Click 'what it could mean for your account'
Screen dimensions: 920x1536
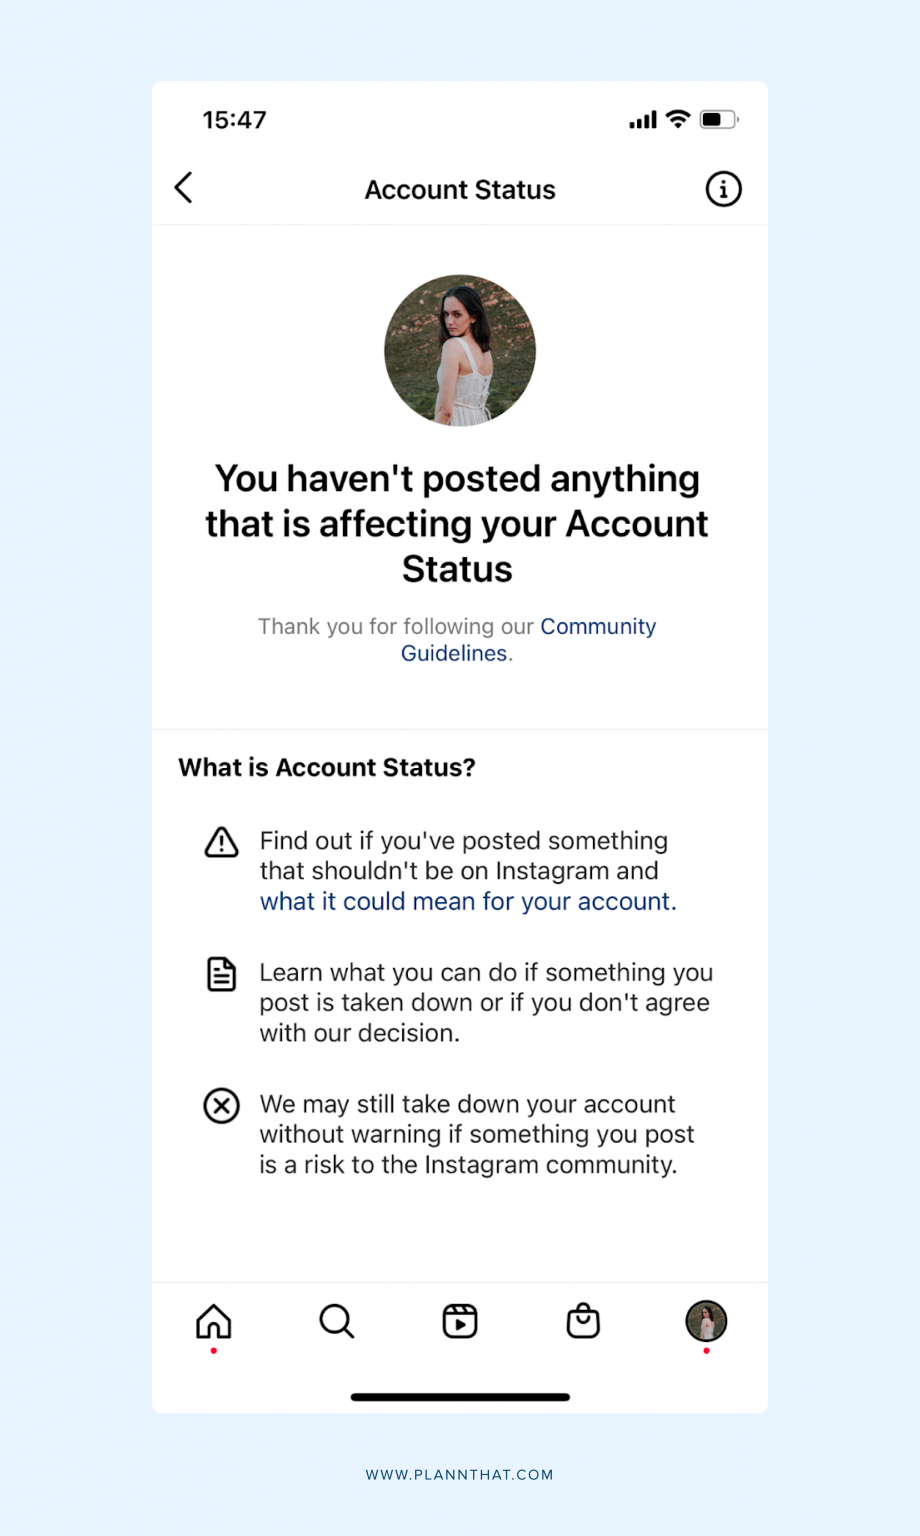467,901
